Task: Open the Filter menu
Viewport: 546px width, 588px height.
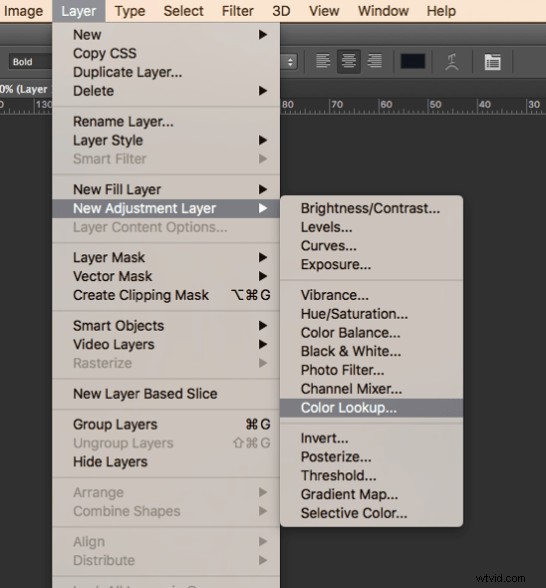Action: (x=238, y=11)
